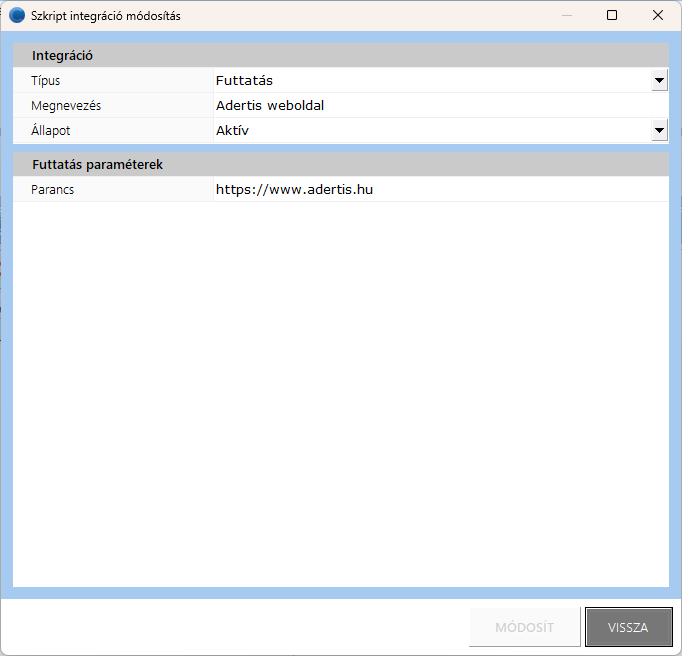The image size is (682, 656).
Task: Click the Típus row label
Action: (46, 81)
